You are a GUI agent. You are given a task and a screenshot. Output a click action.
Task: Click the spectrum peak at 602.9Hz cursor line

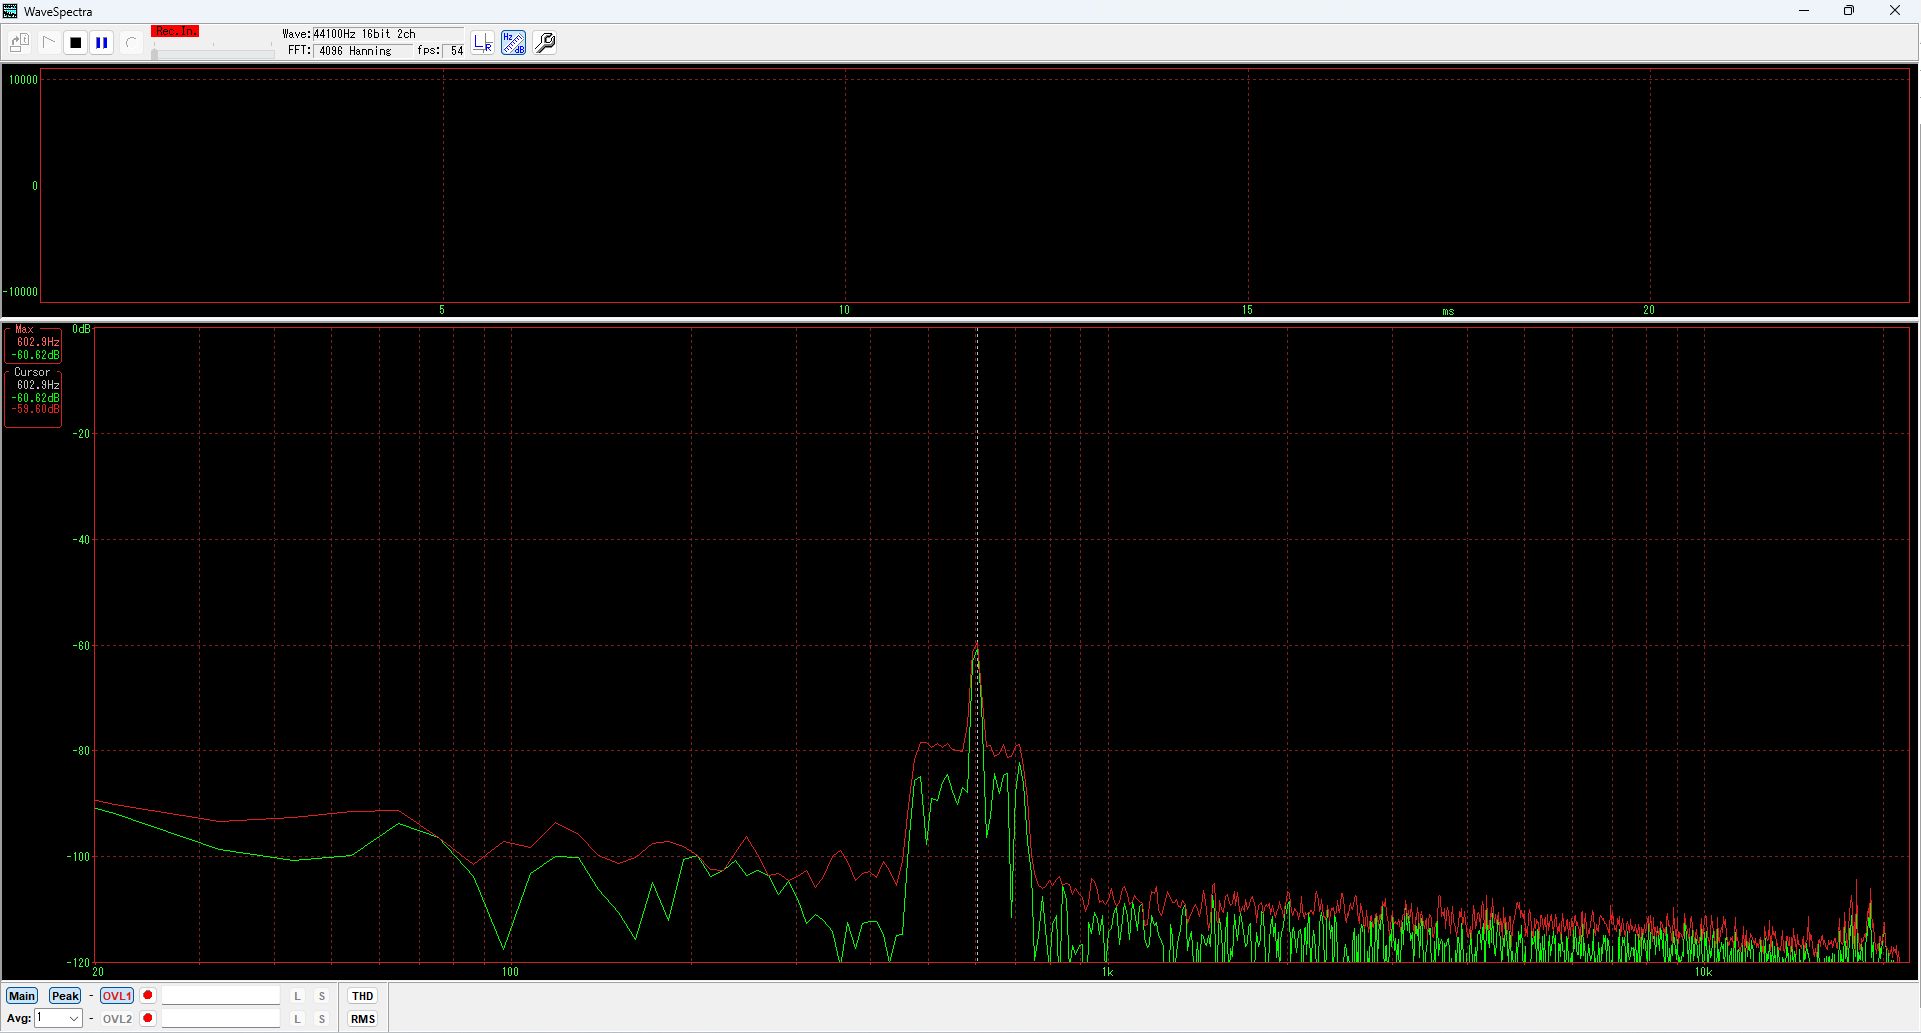pos(977,647)
